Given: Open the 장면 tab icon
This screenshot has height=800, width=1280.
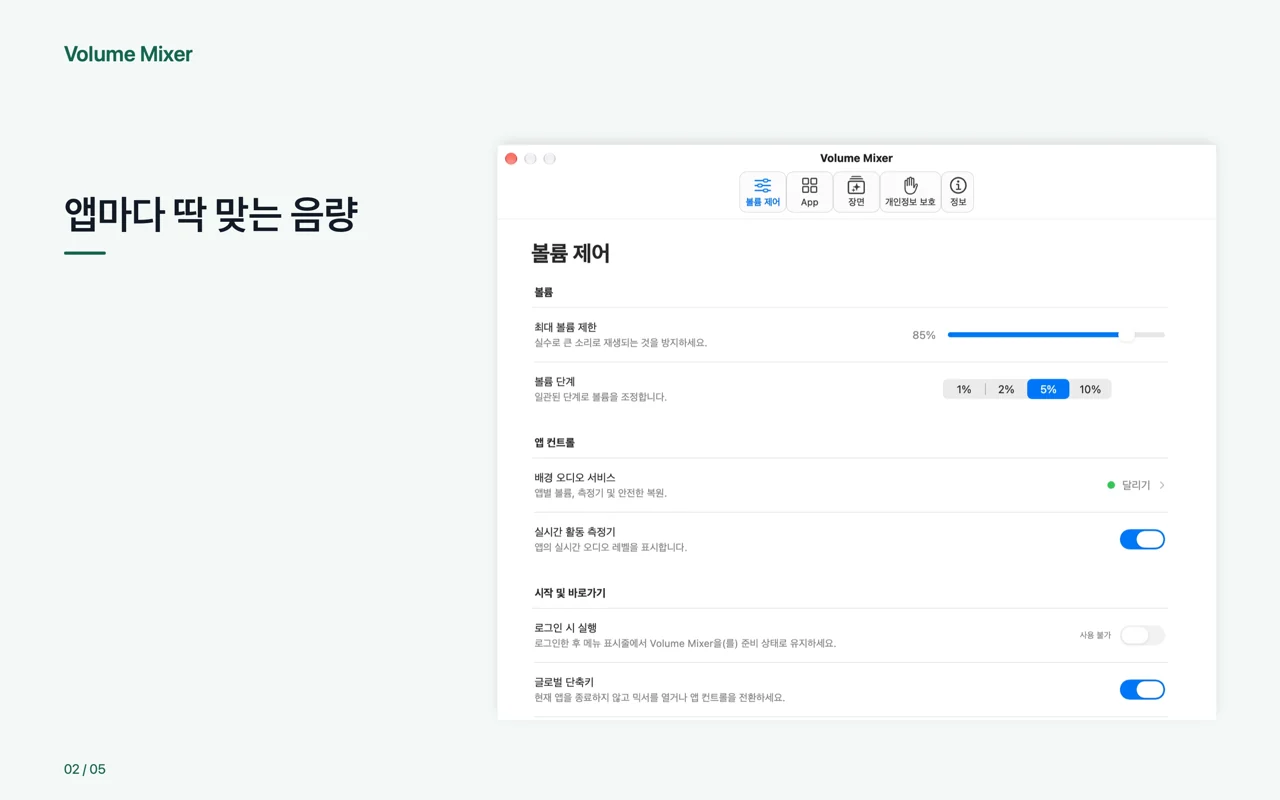Looking at the screenshot, I should 856,192.
